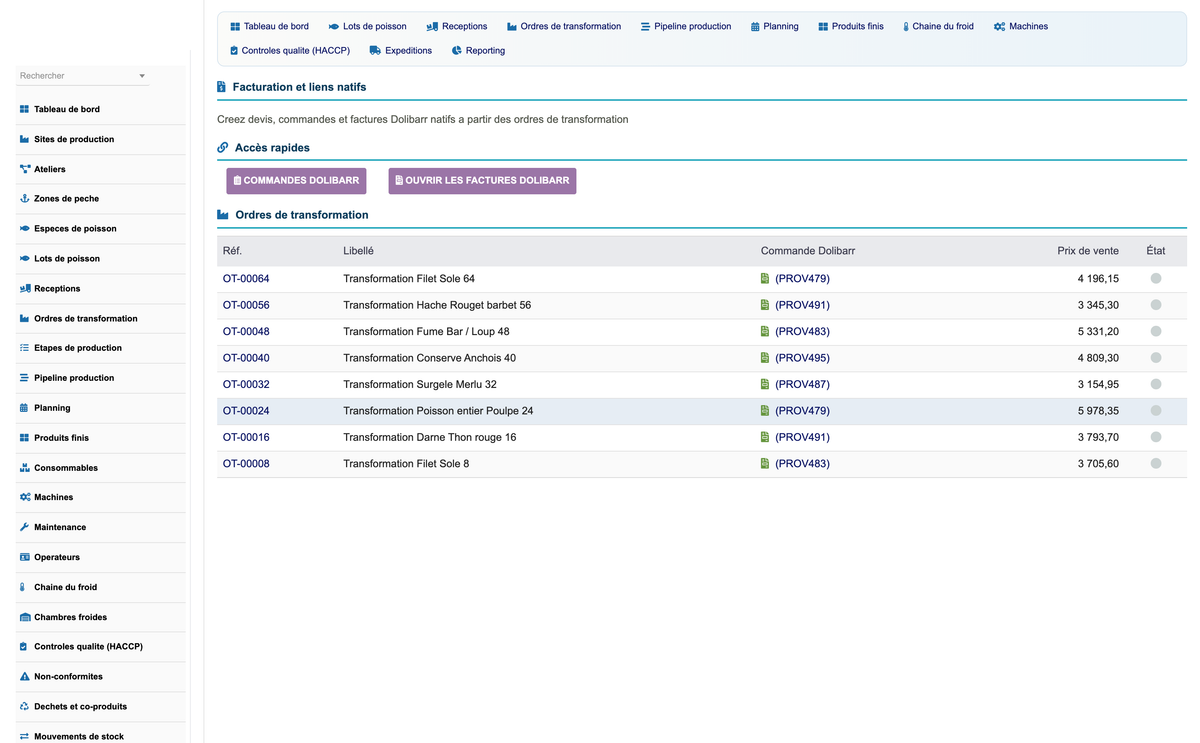Click the Etapes de production list icon
Image resolution: width=1200 pixels, height=743 pixels.
pyautogui.click(x=24, y=348)
